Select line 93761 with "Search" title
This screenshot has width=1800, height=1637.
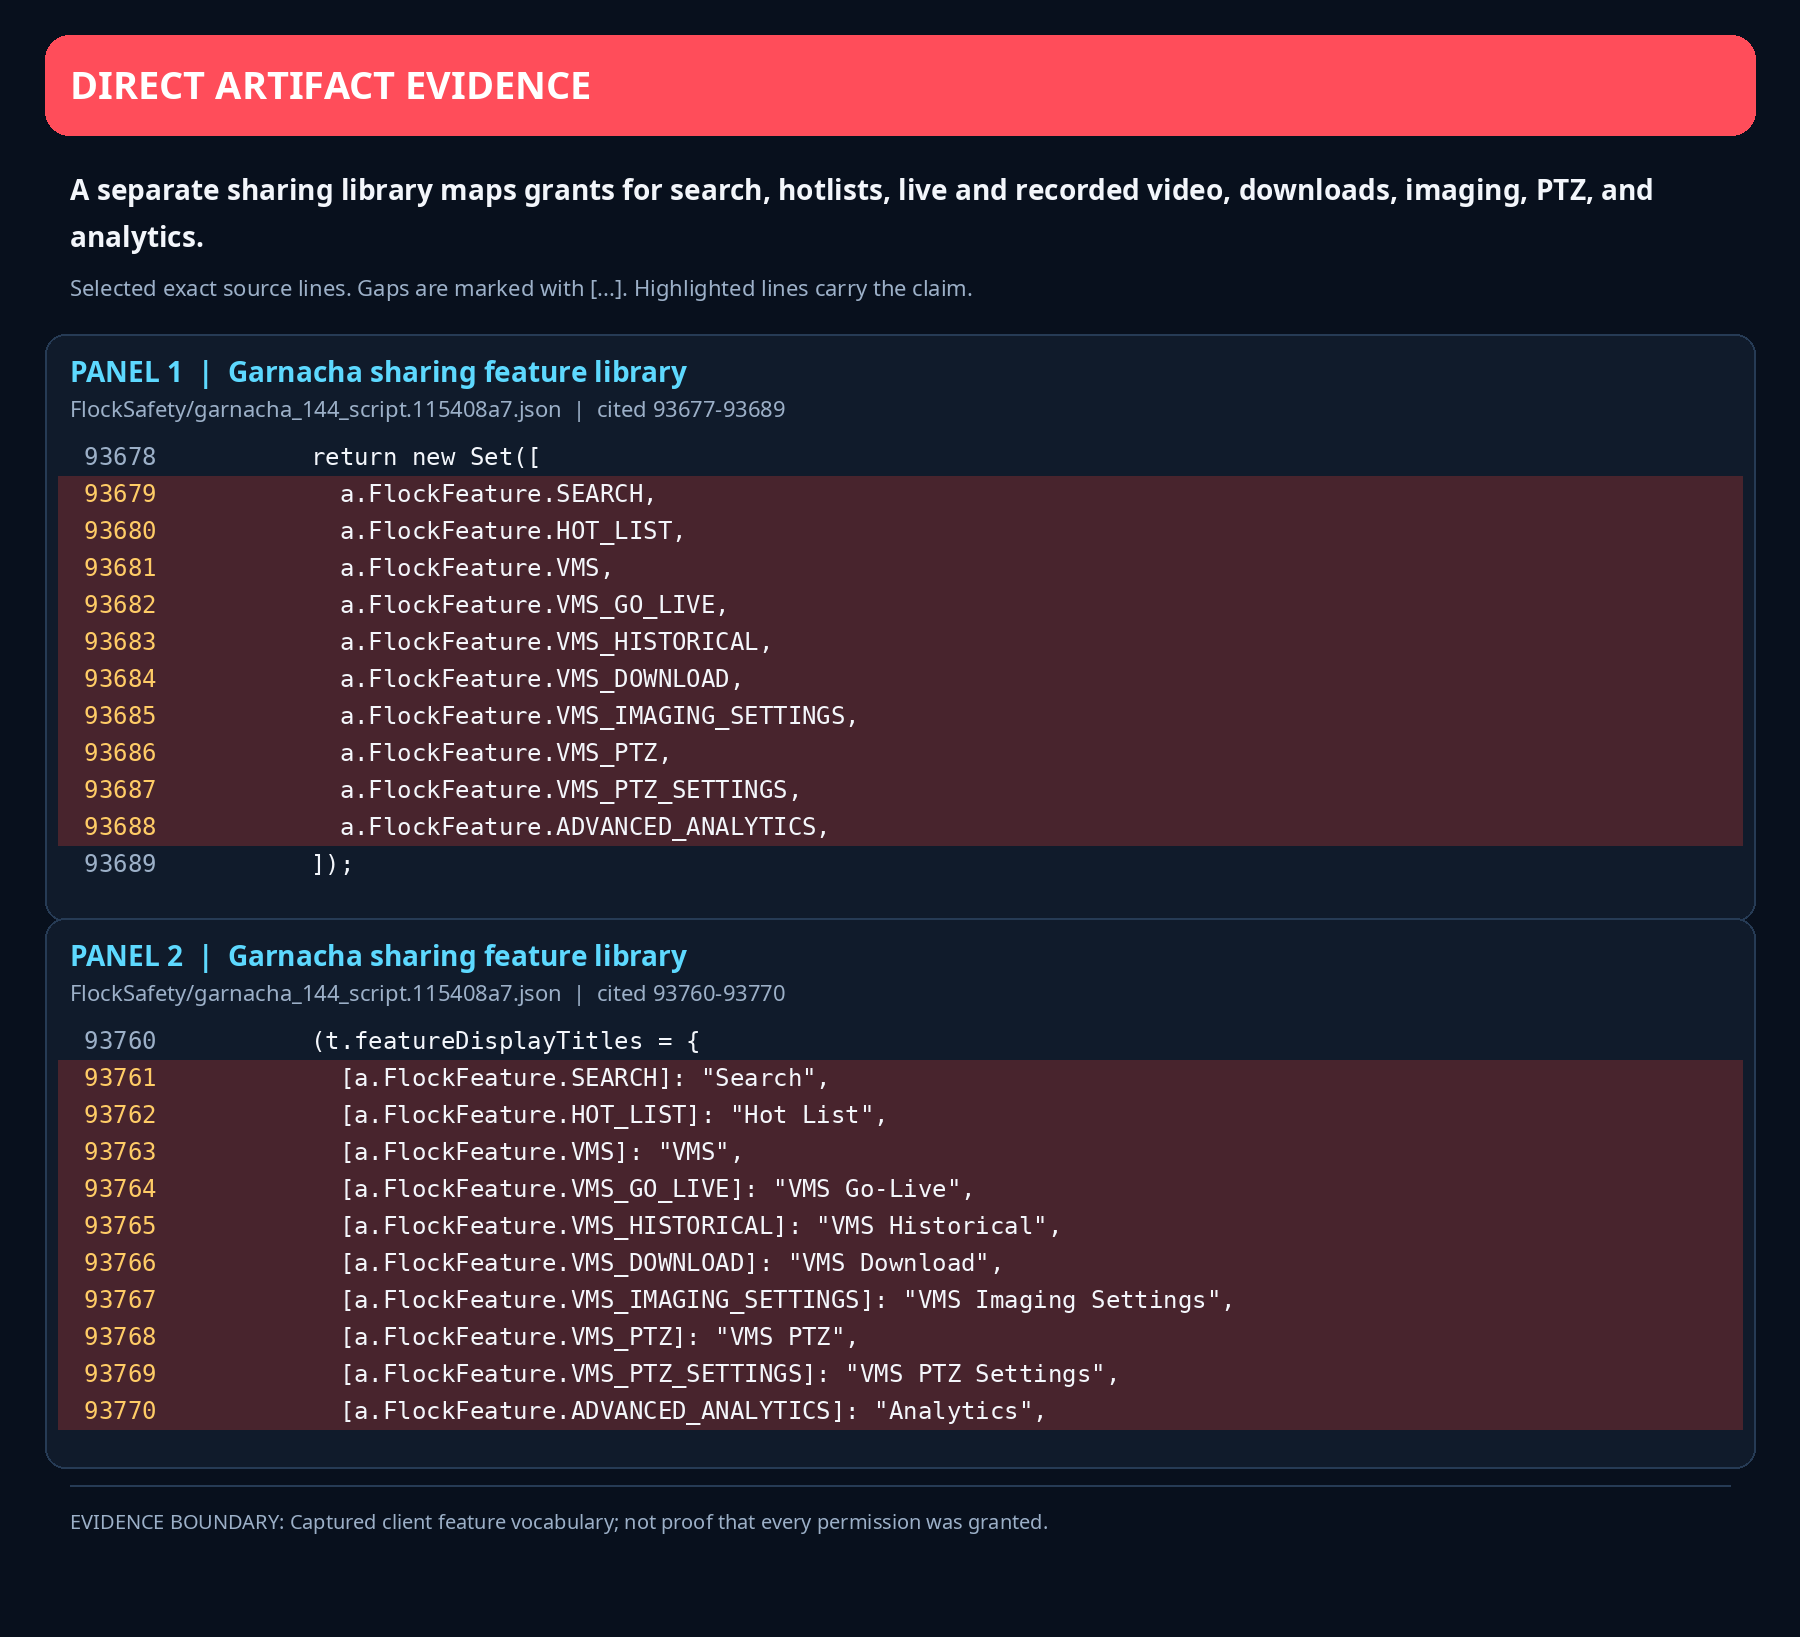tap(900, 1078)
